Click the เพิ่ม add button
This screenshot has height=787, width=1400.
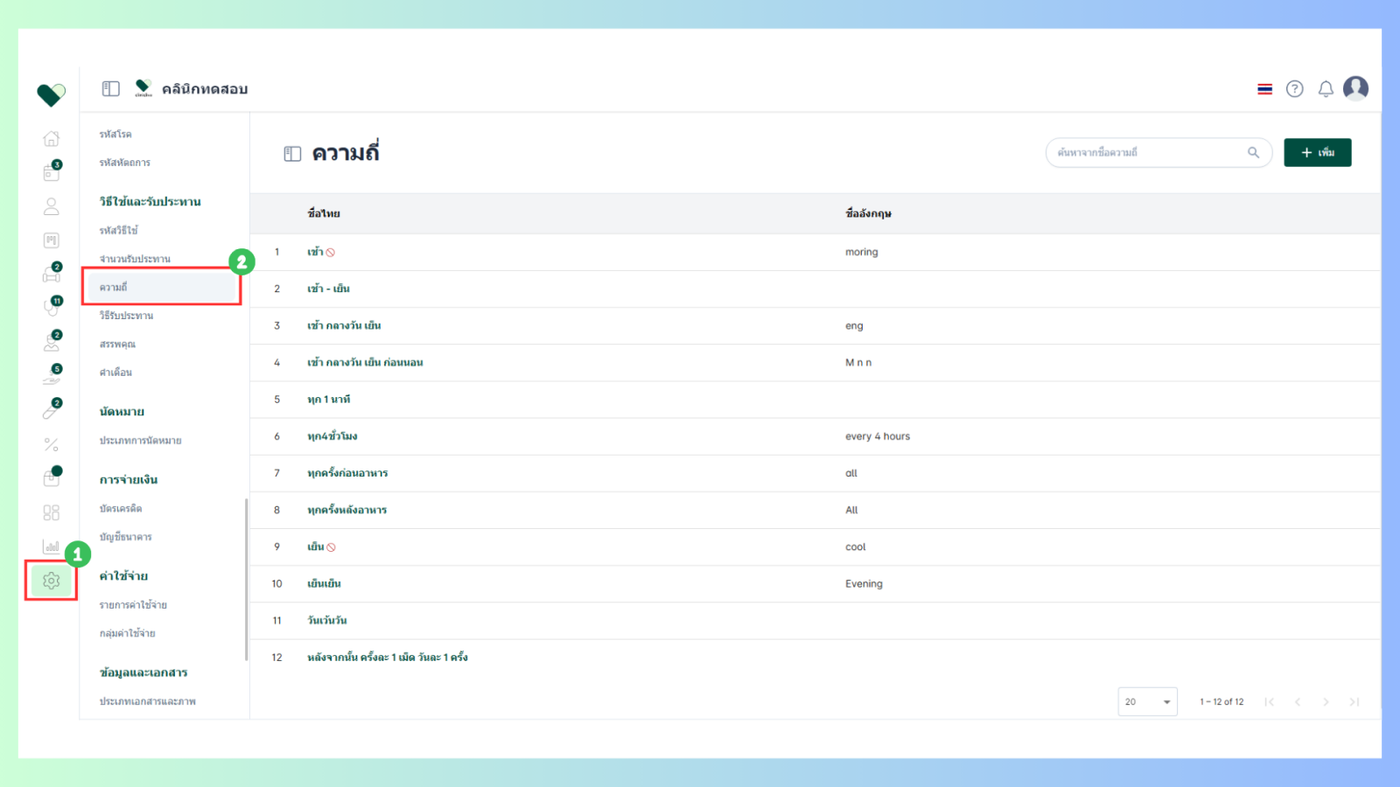pos(1318,153)
